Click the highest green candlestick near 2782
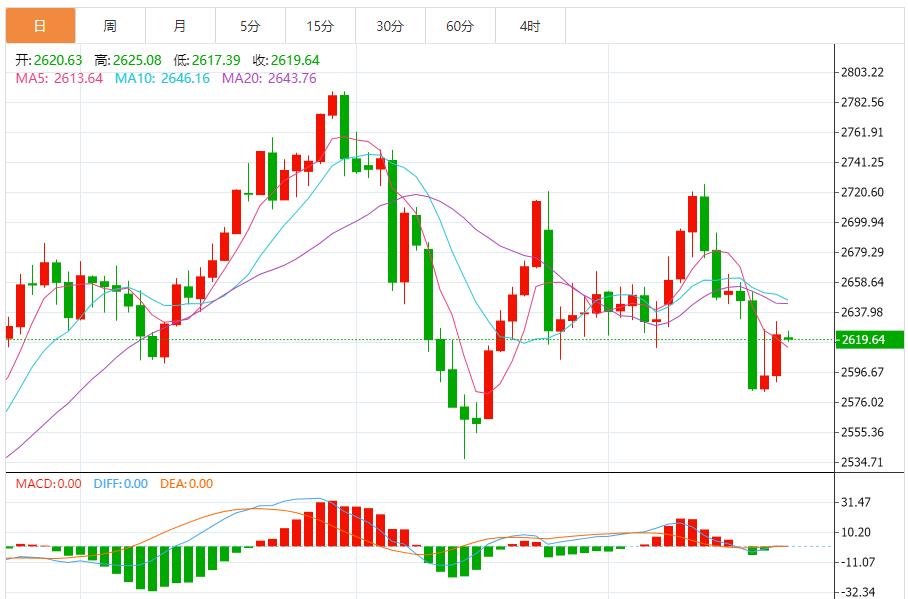The width and height of the screenshot is (908, 599). point(345,127)
